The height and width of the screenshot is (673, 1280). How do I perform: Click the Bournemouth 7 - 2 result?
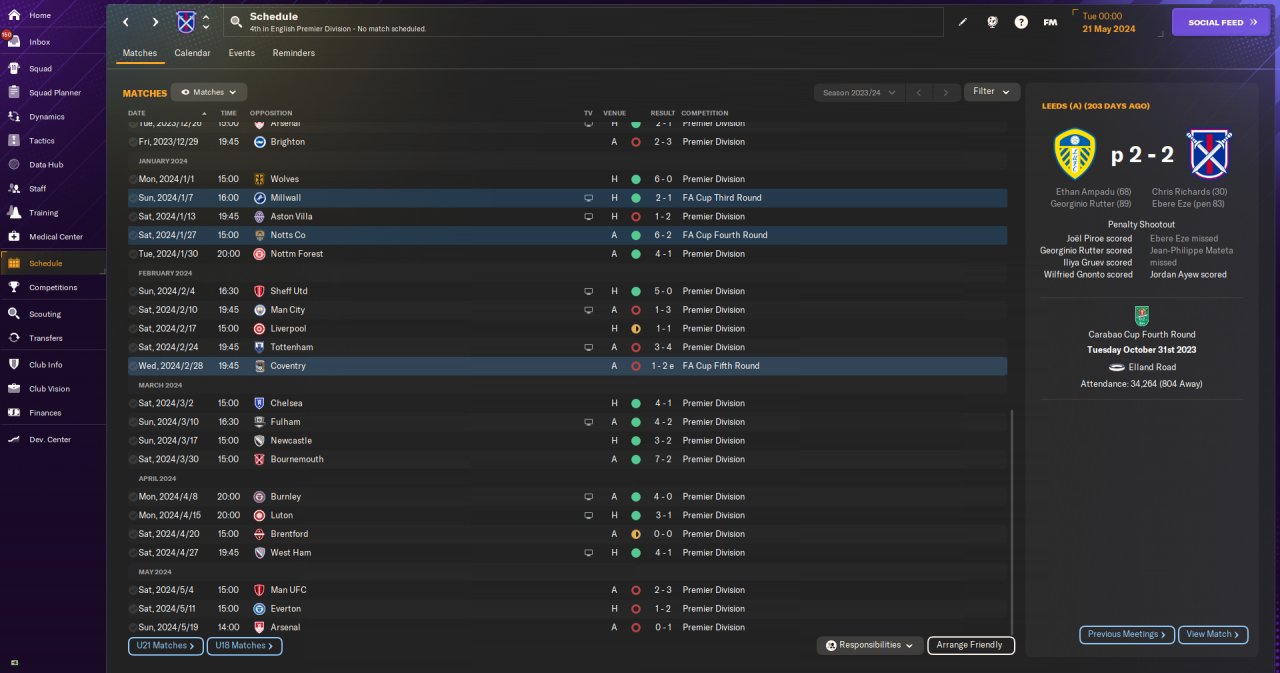pyautogui.click(x=664, y=460)
